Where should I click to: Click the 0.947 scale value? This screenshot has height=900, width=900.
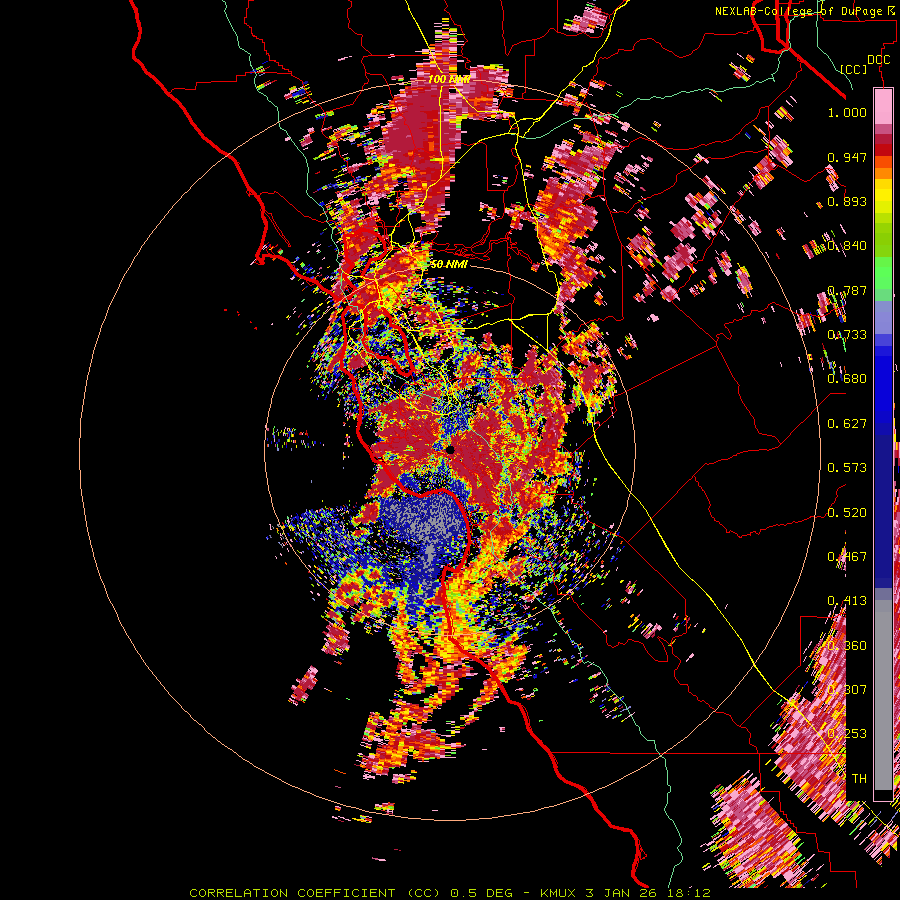[x=847, y=157]
